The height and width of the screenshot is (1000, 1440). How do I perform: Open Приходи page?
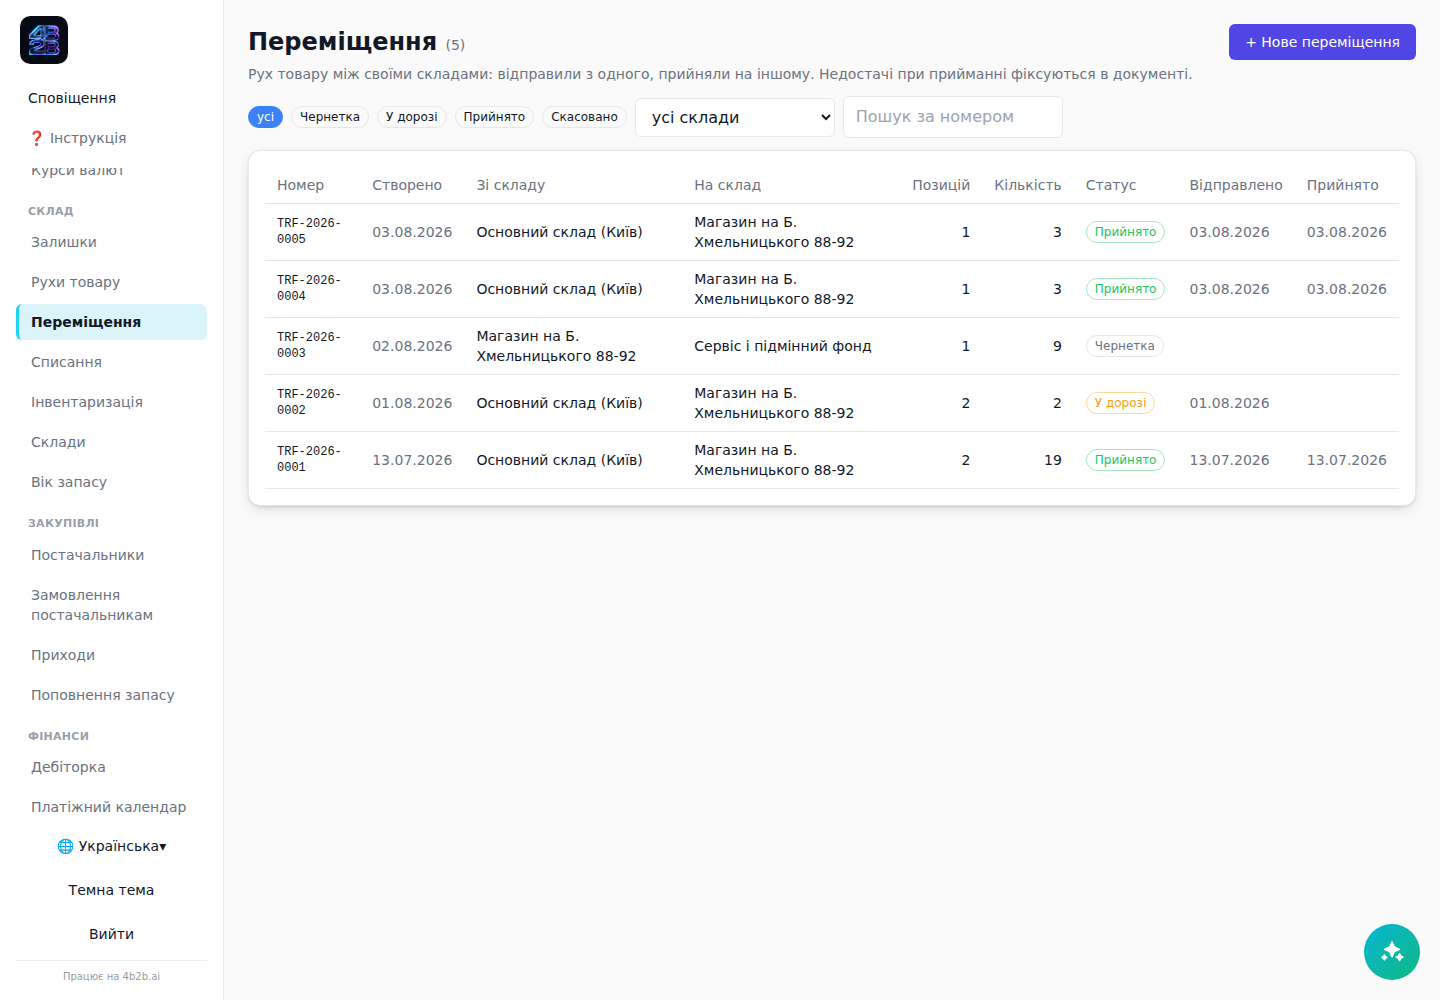coord(111,655)
